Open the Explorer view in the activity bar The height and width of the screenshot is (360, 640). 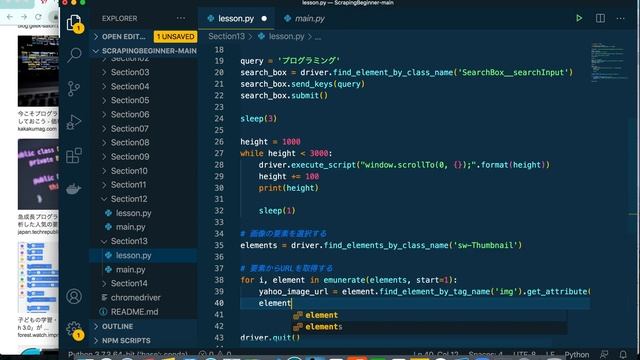tap(74, 22)
